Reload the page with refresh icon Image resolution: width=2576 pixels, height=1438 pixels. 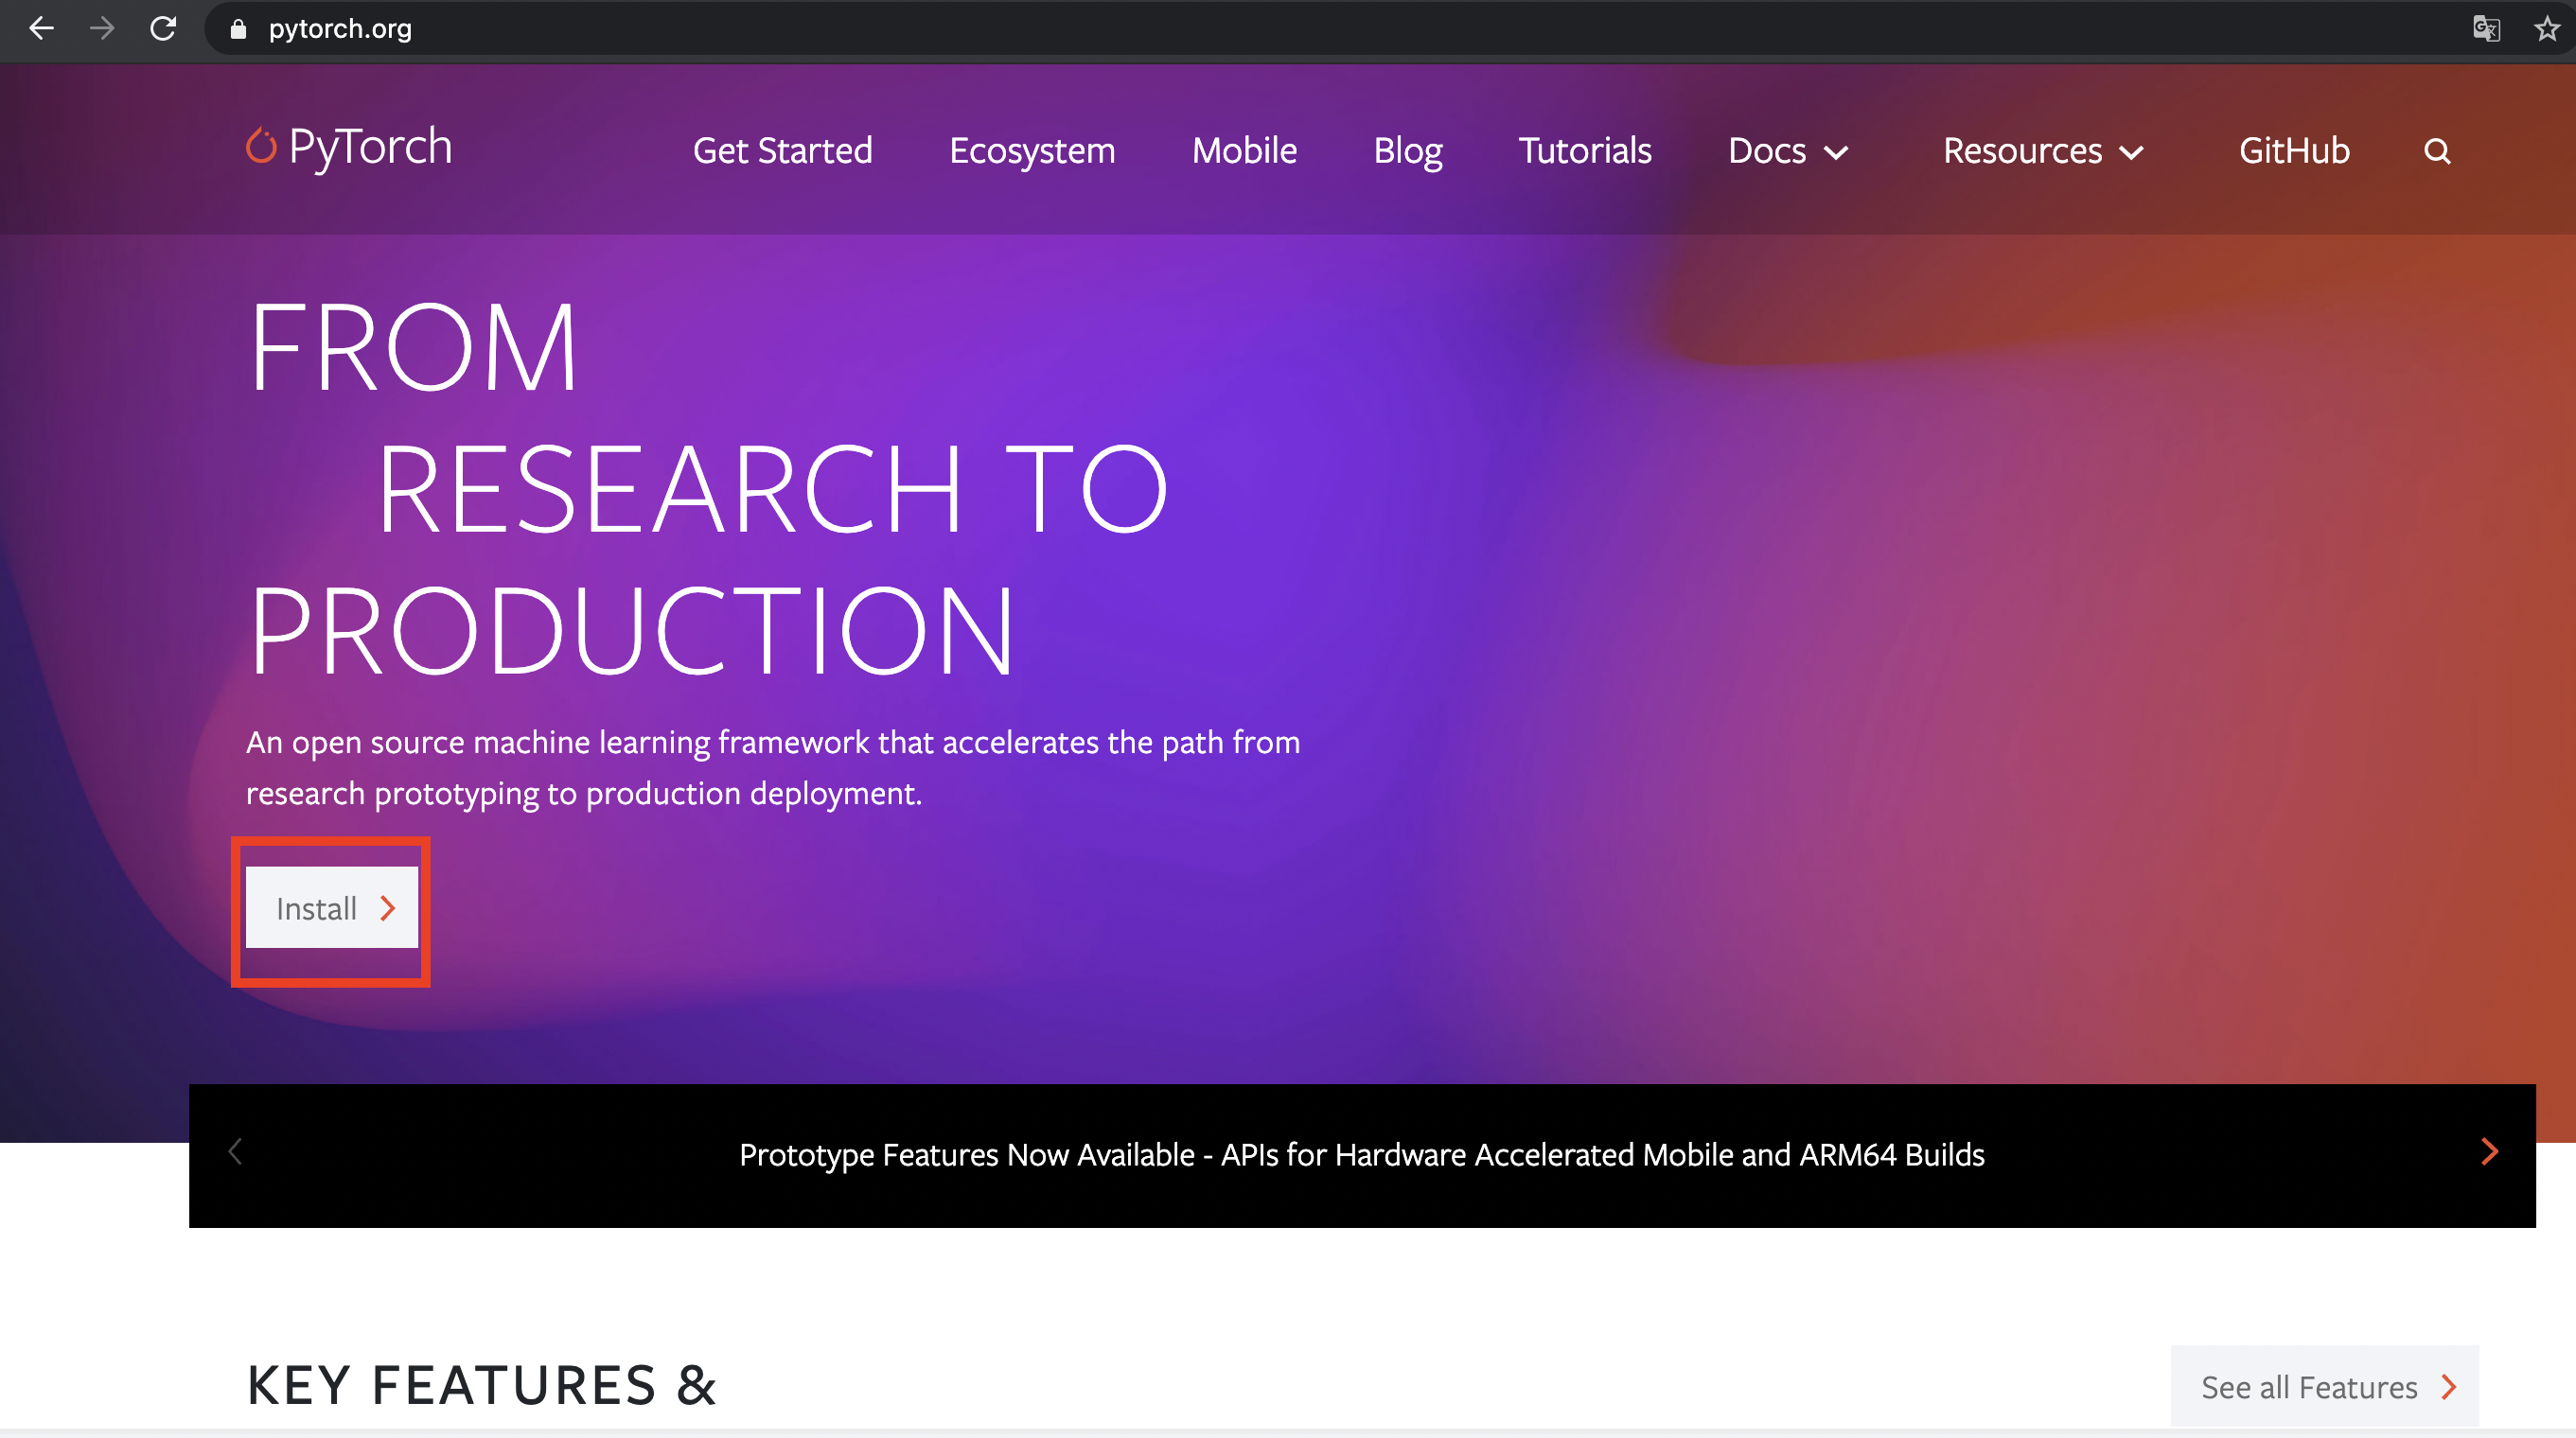(x=163, y=28)
